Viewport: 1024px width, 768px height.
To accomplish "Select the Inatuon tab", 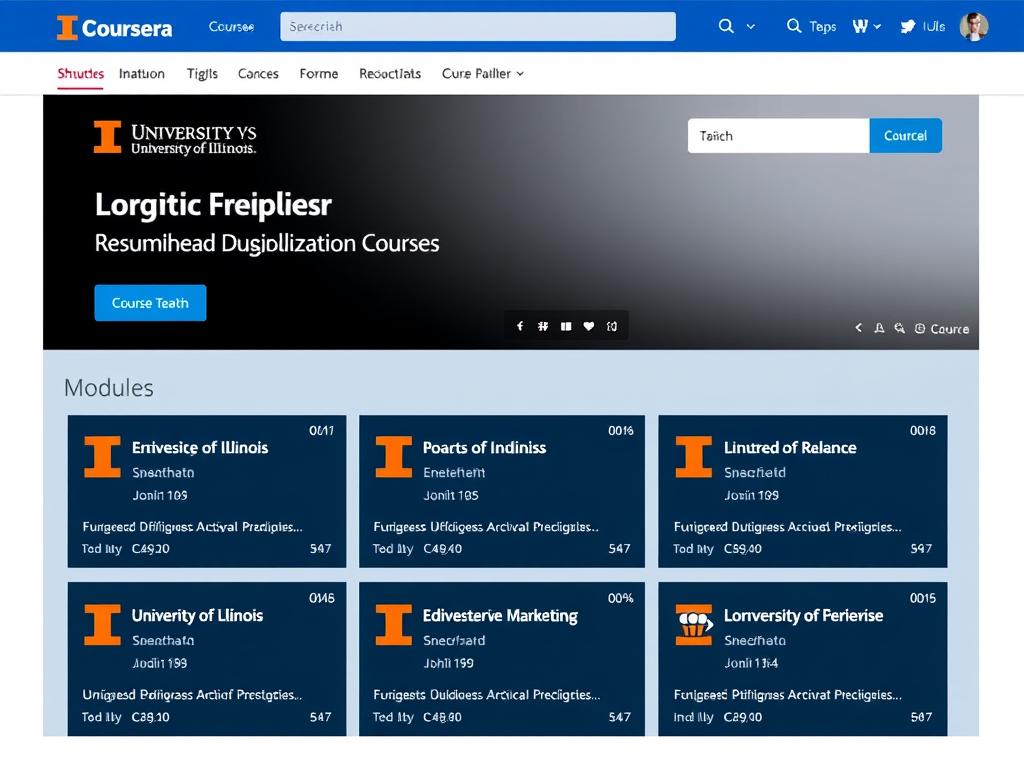I will pyautogui.click(x=142, y=74).
